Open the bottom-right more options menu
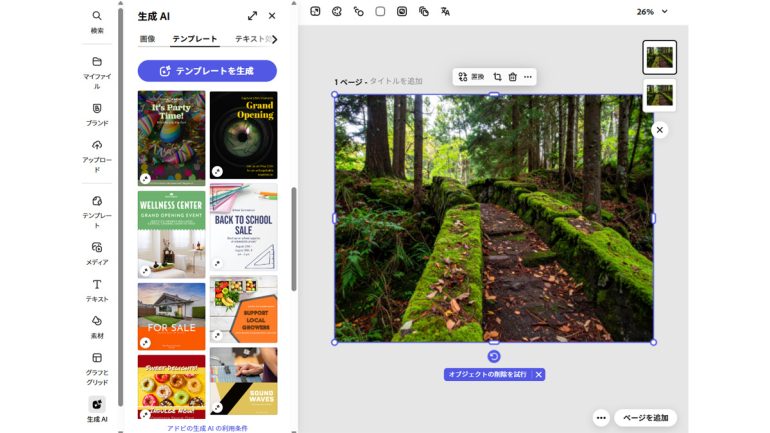The width and height of the screenshot is (770, 433). [601, 418]
